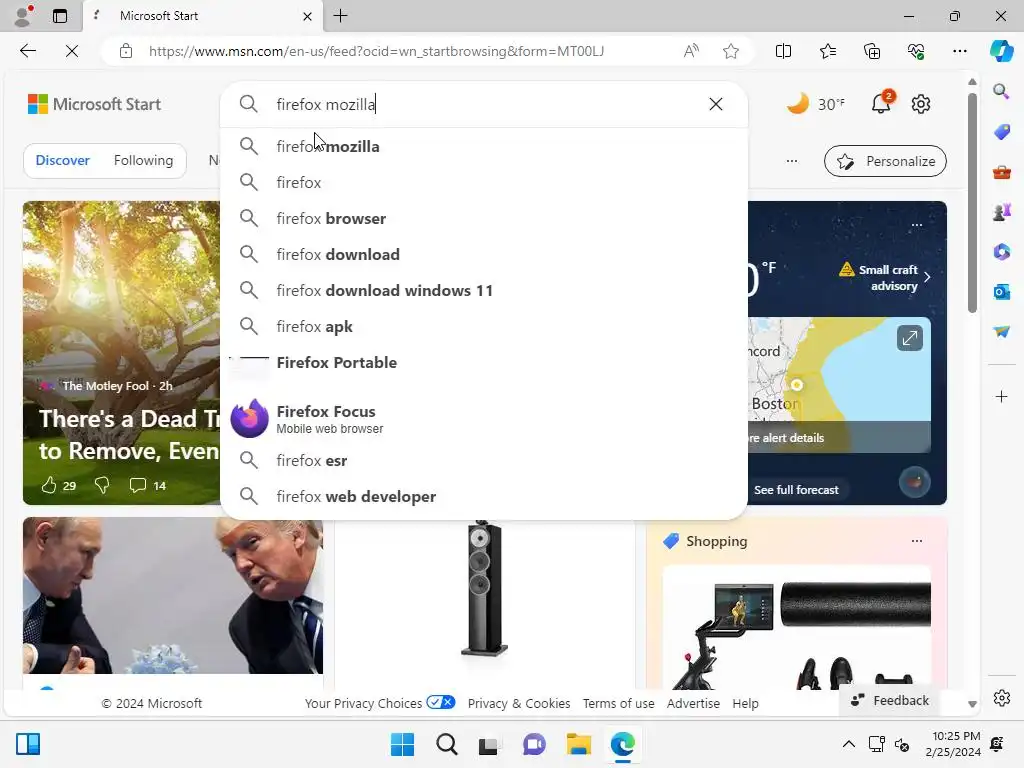Choose suggestion firefox apk

(484, 326)
